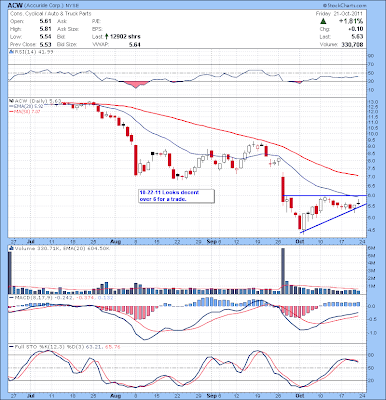Click the candlestick icon beside ACW (Daily)
Screen dimensions: 386x400
[11, 100]
